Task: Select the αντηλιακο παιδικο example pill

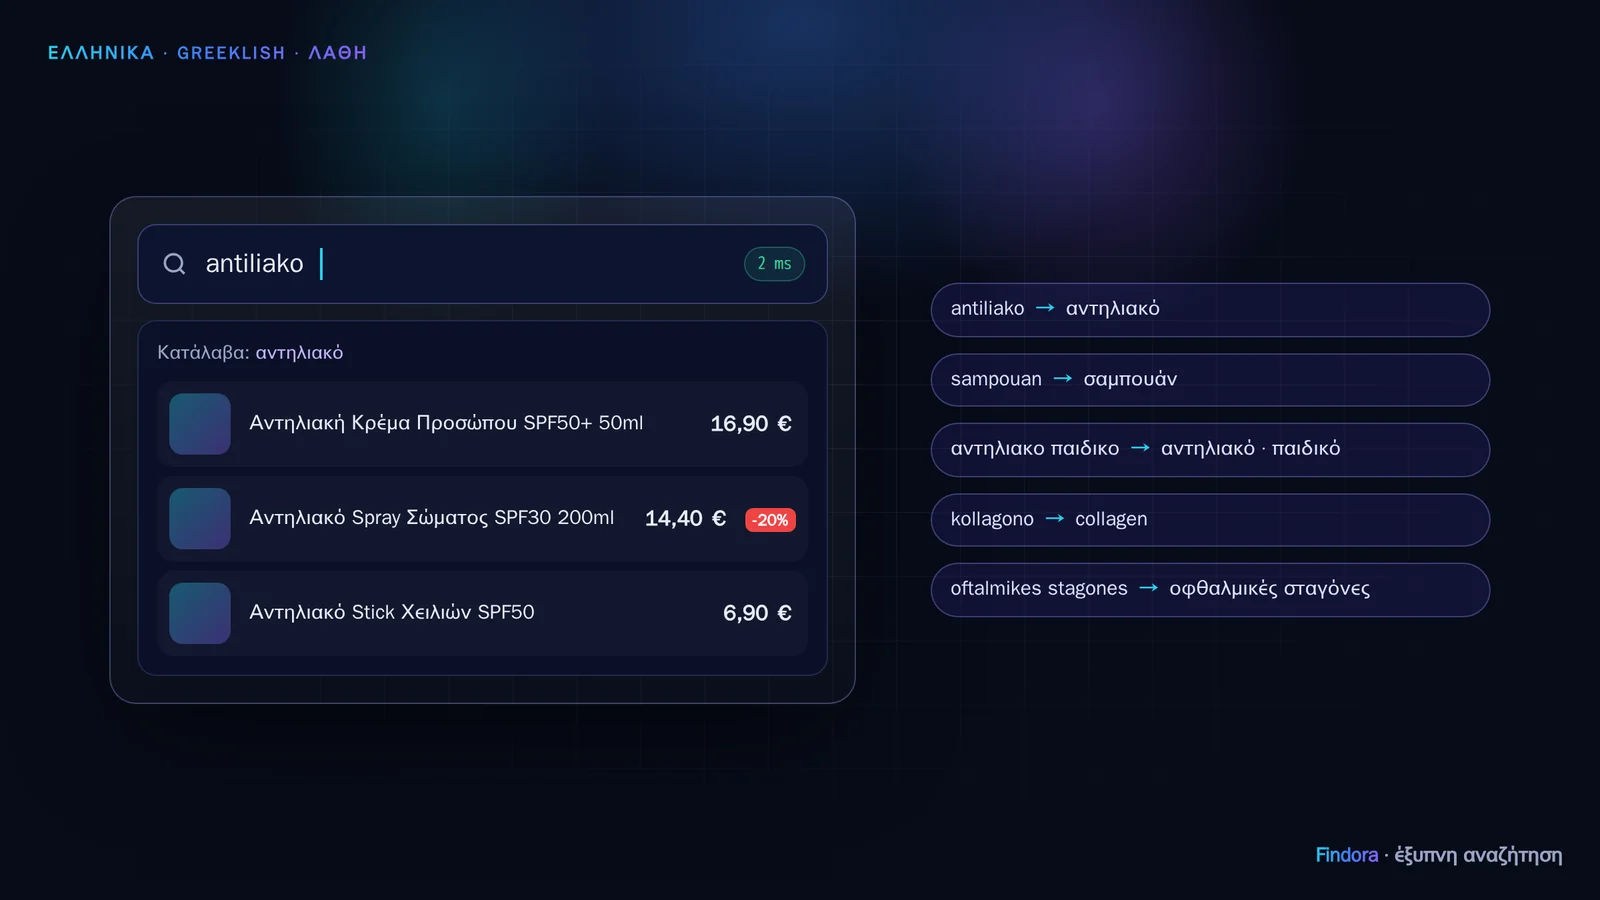Action: (x=1210, y=450)
